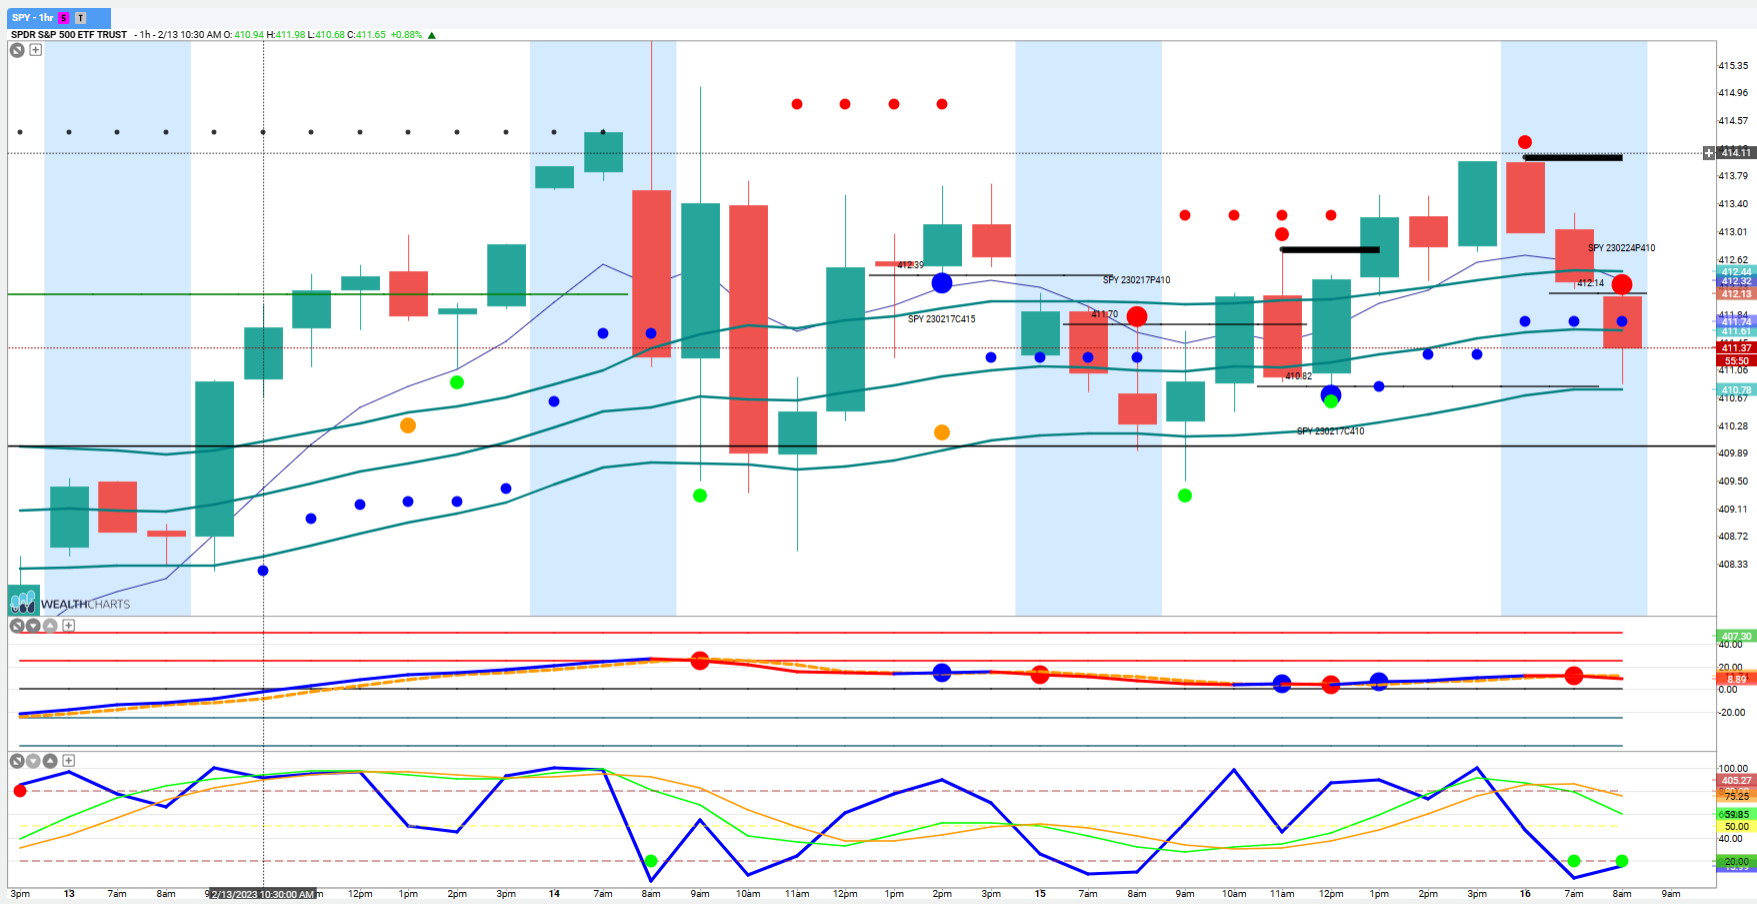Click the 414.11 crosshair price tag
Image resolution: width=1757 pixels, height=904 pixels.
coord(1736,153)
